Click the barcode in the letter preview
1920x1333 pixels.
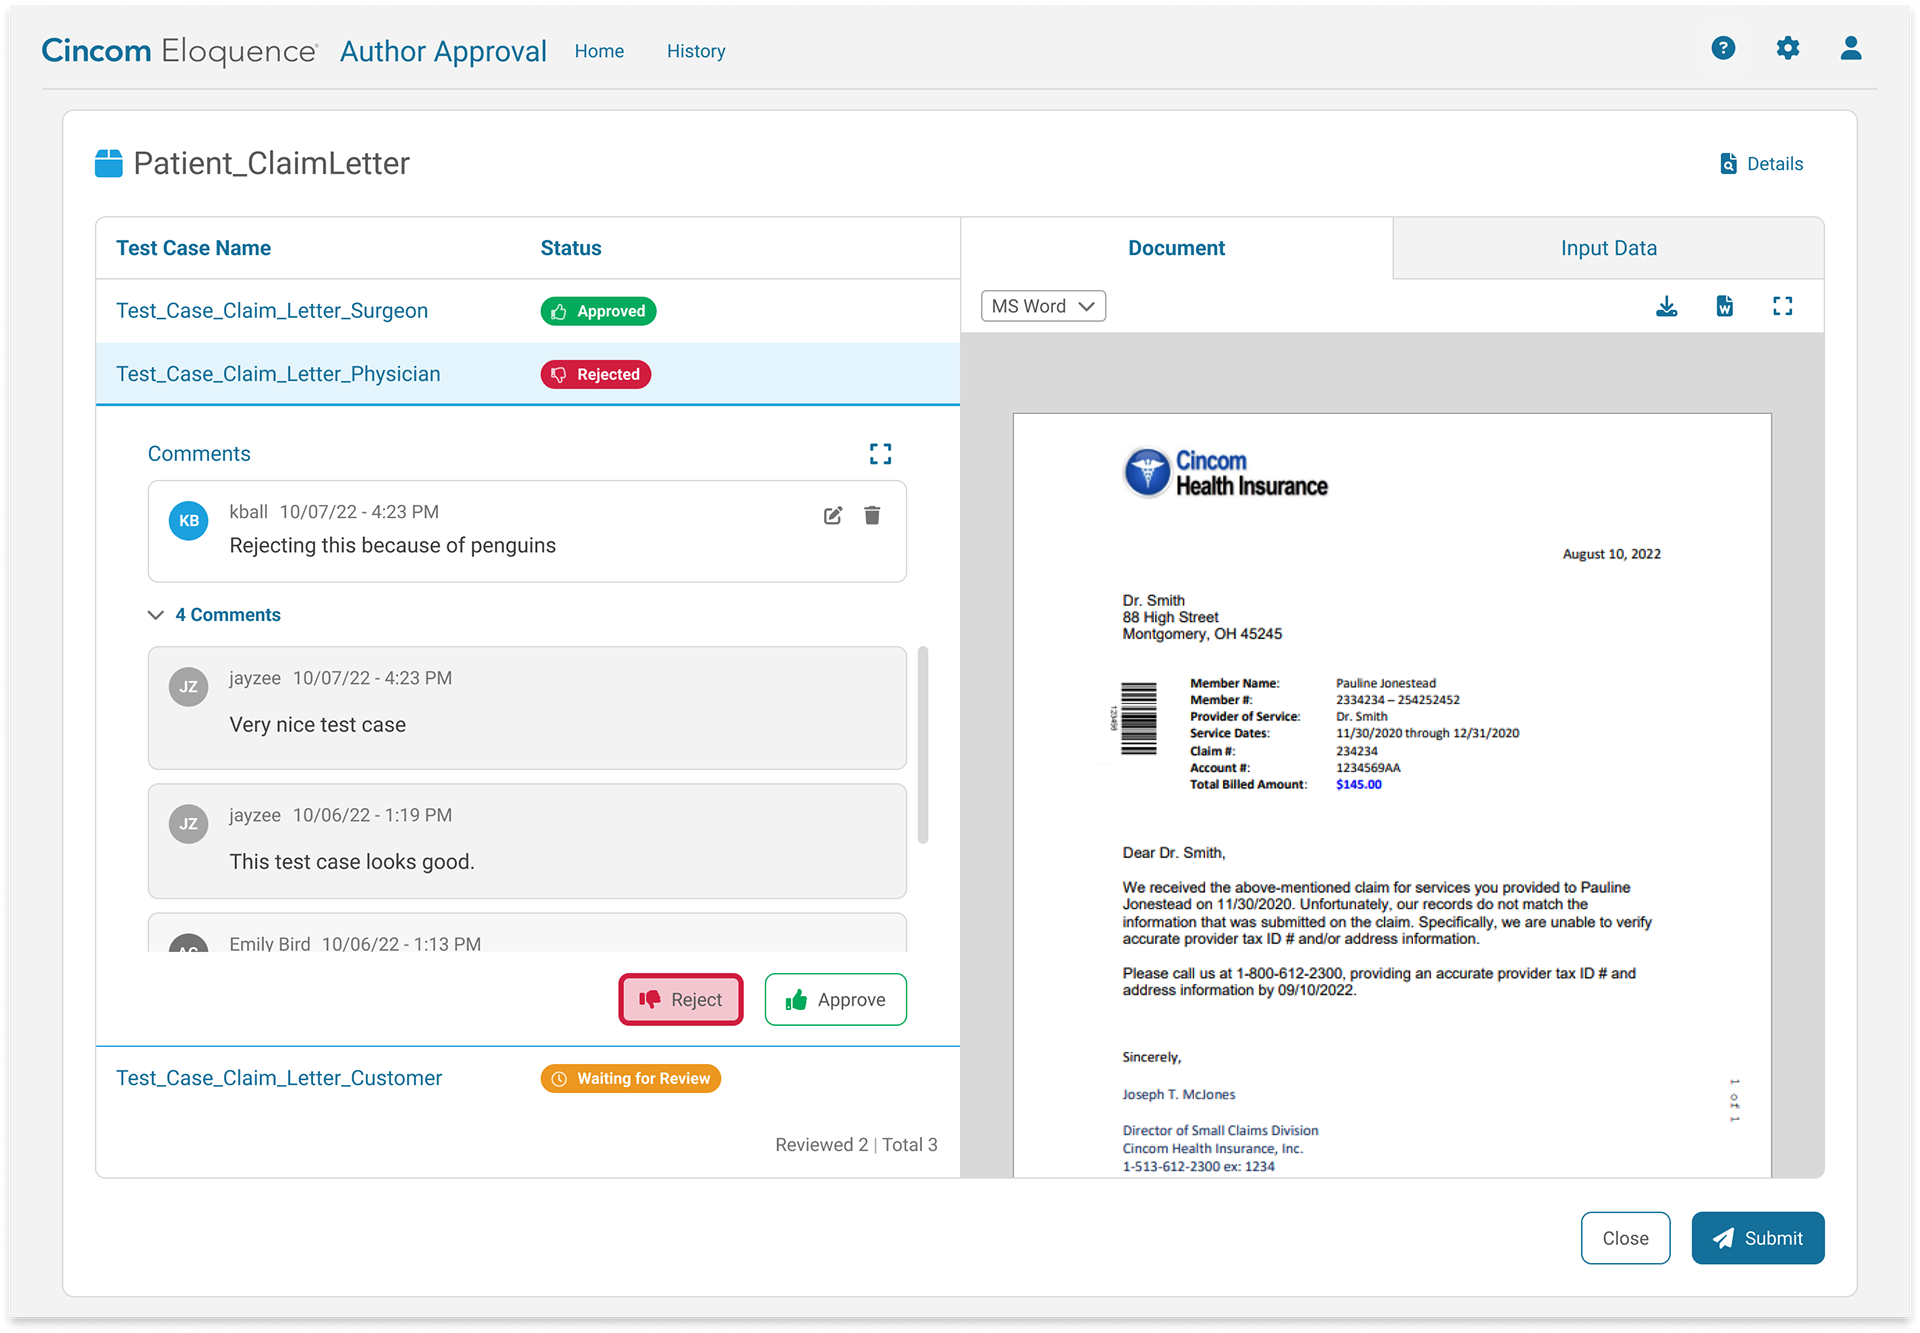1138,718
